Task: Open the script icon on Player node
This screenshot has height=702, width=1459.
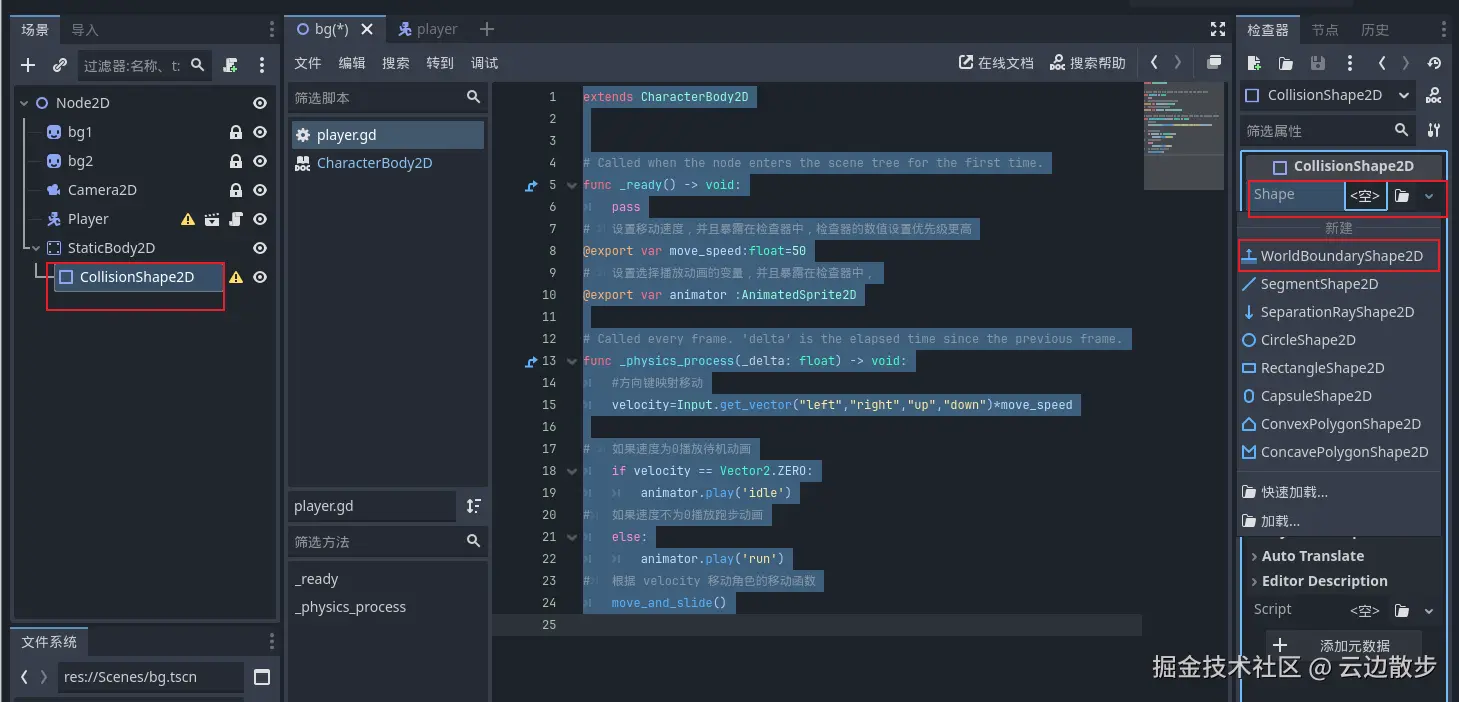Action: point(236,219)
